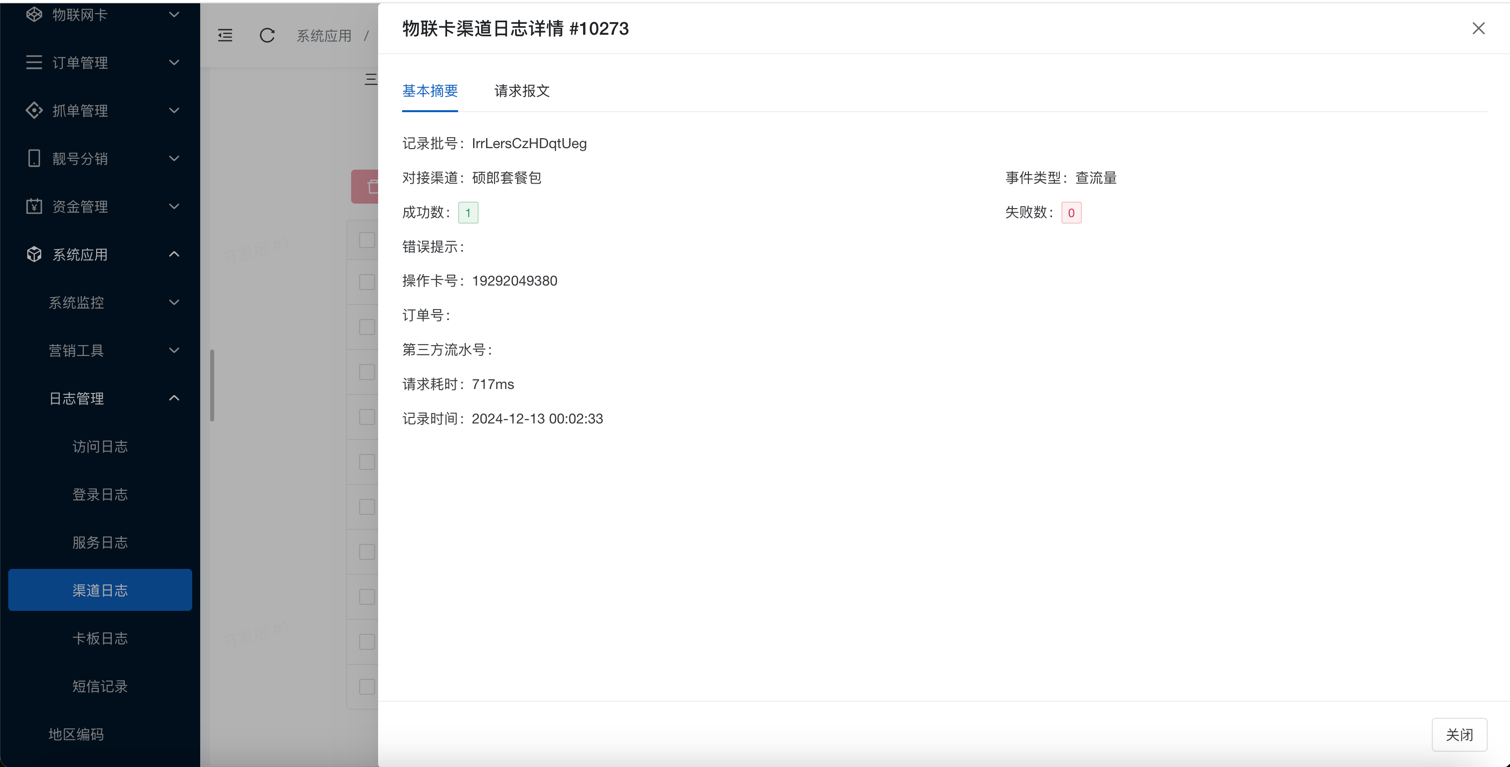Image resolution: width=1510 pixels, height=767 pixels.
Task: Click the 物联网卡 cube icon in sidebar
Action: (x=34, y=14)
